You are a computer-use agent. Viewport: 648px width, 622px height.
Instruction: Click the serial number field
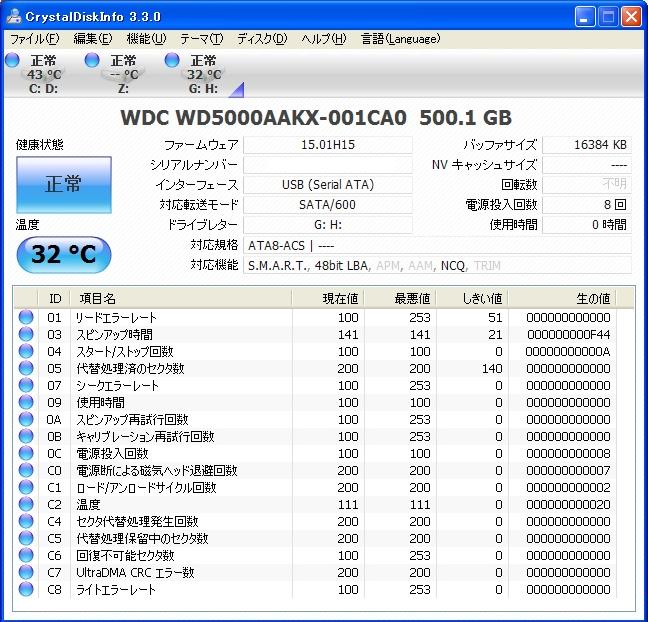tap(328, 165)
